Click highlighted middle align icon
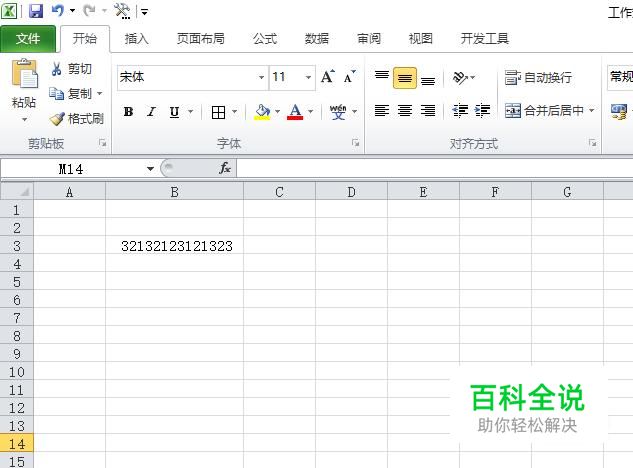This screenshot has width=633, height=468. [x=405, y=78]
